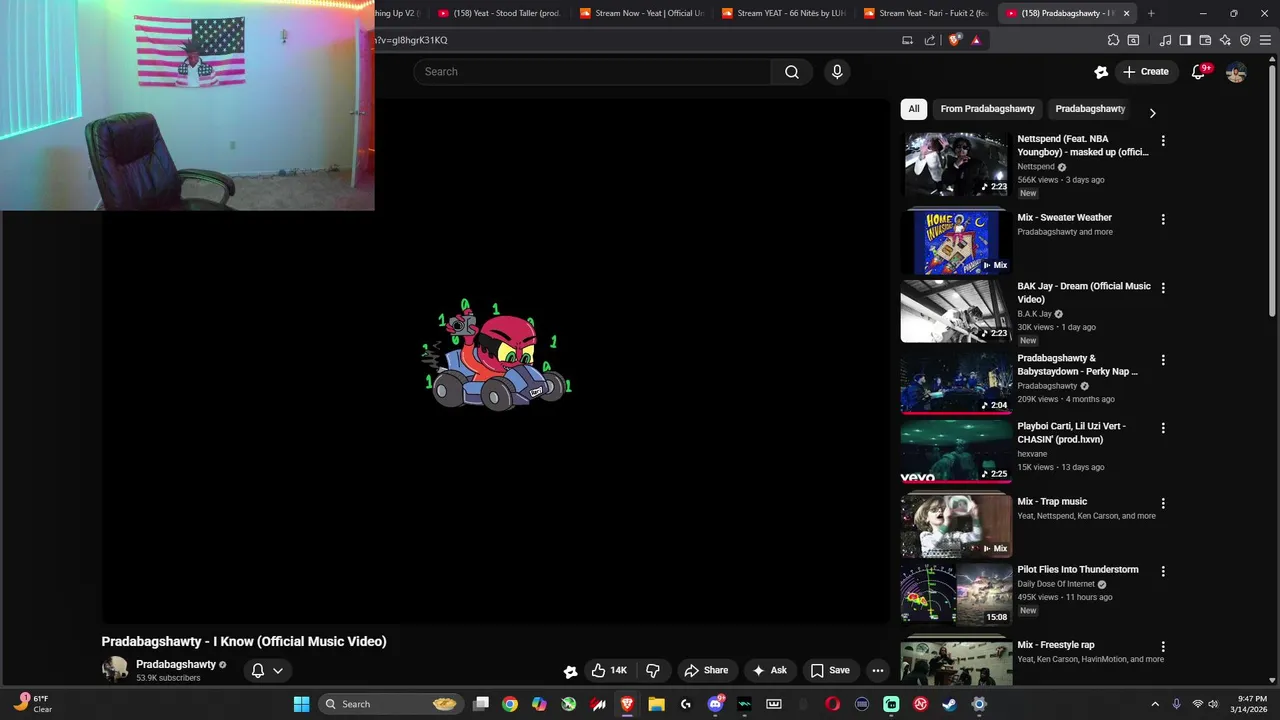Open Steam from the taskbar
This screenshot has width=1280, height=720.
pos(949,704)
